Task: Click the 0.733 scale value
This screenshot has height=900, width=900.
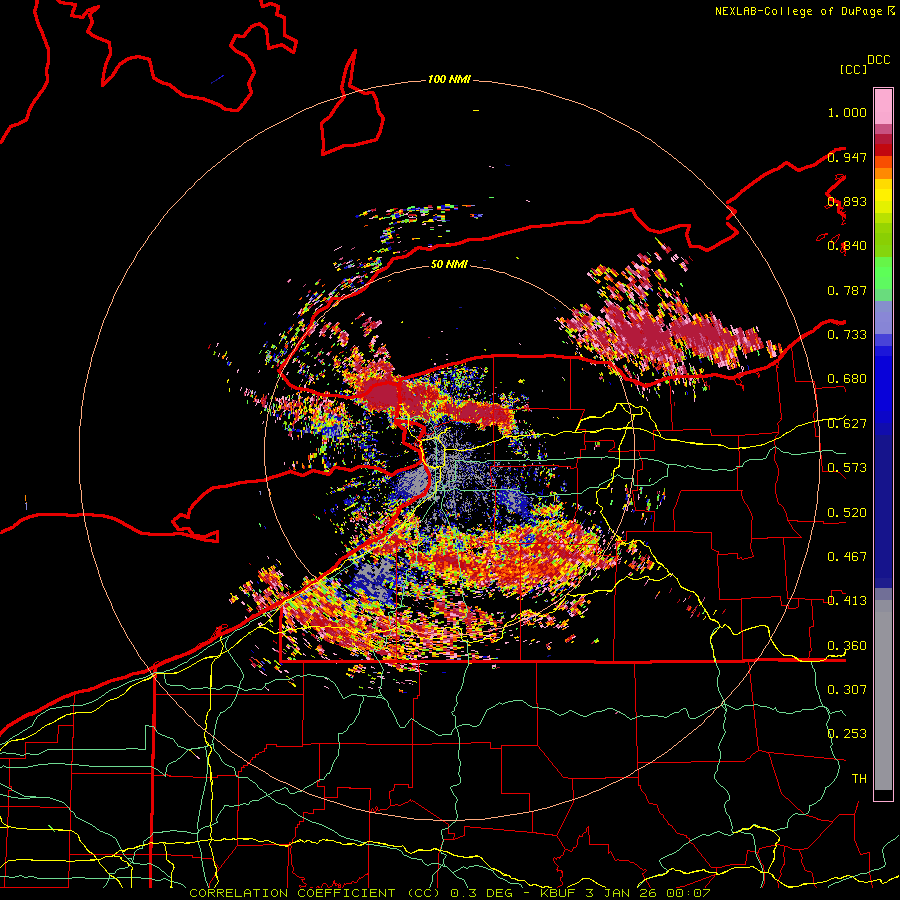Action: point(847,335)
